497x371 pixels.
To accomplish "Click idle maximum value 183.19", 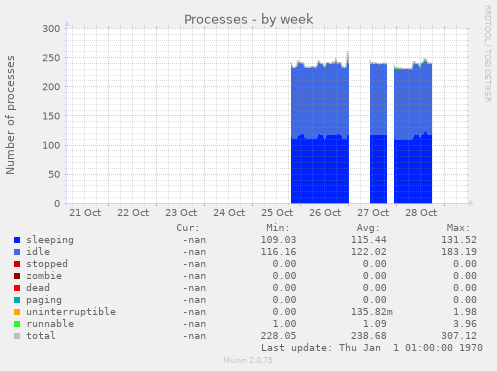I will point(459,252).
